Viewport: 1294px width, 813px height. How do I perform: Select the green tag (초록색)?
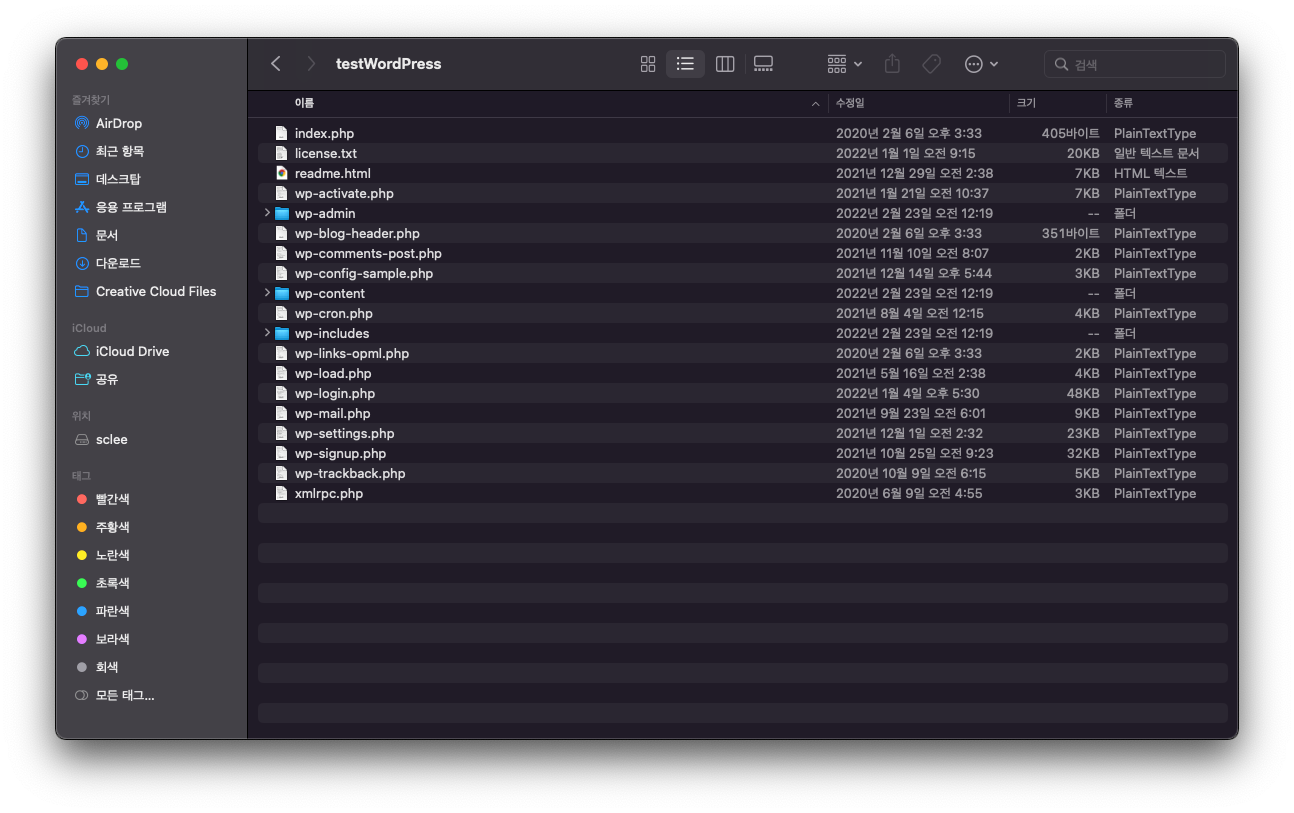[112, 583]
